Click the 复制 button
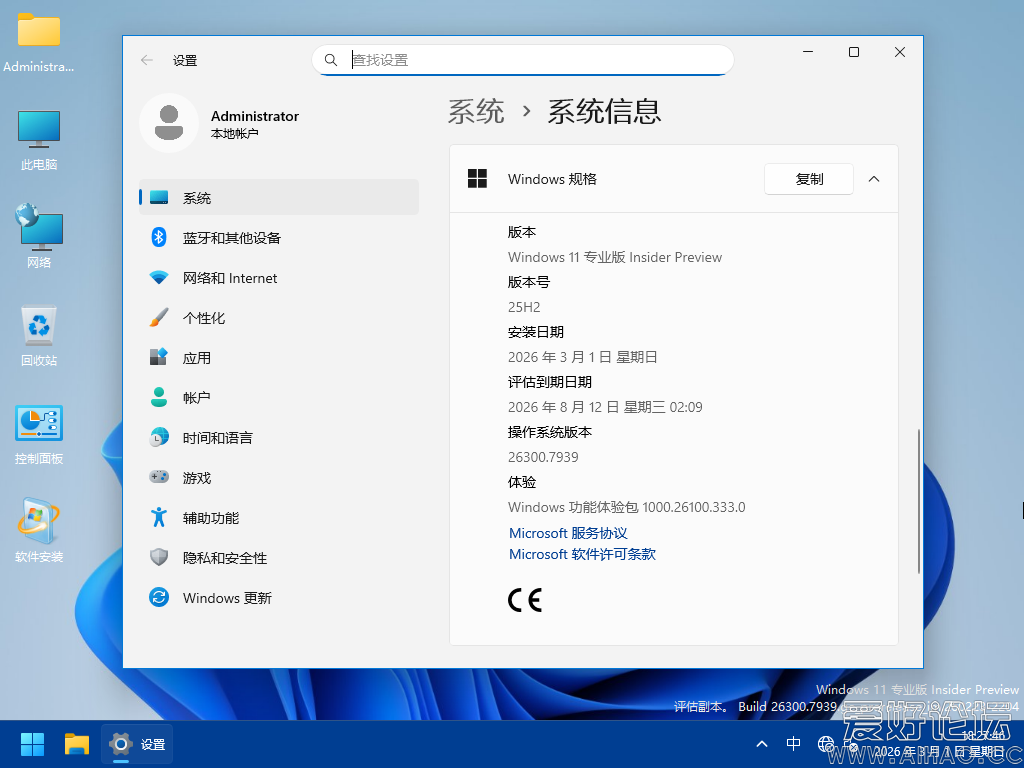This screenshot has width=1024, height=768. pyautogui.click(x=808, y=179)
